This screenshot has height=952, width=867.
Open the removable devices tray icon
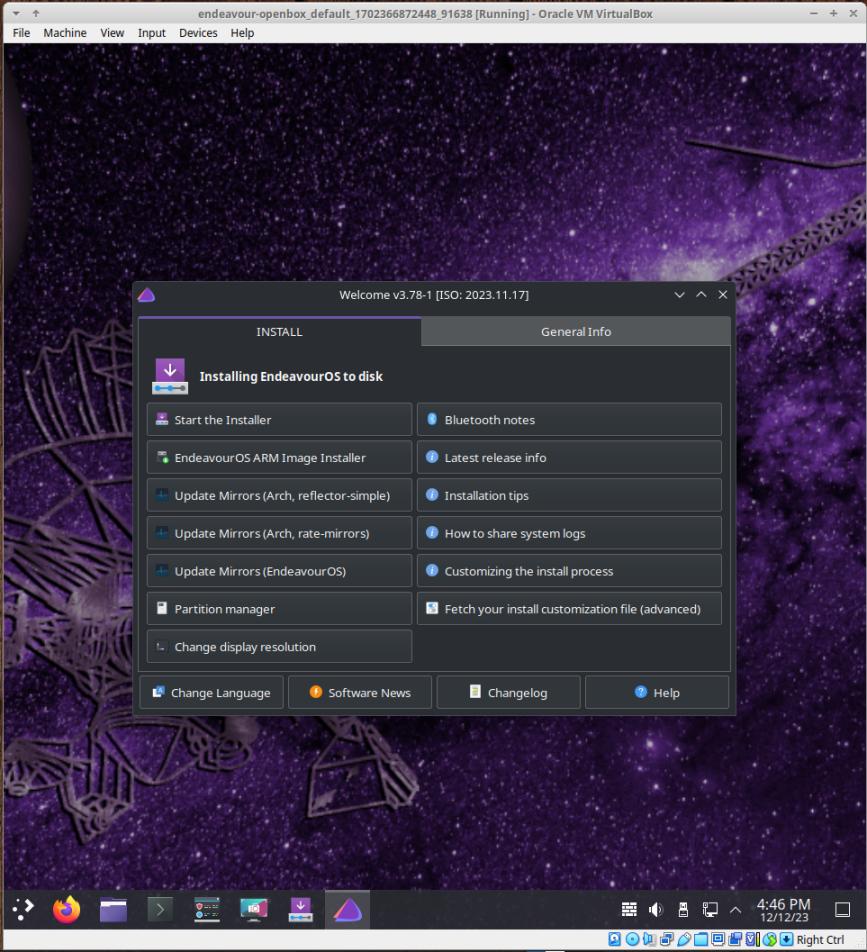[683, 909]
